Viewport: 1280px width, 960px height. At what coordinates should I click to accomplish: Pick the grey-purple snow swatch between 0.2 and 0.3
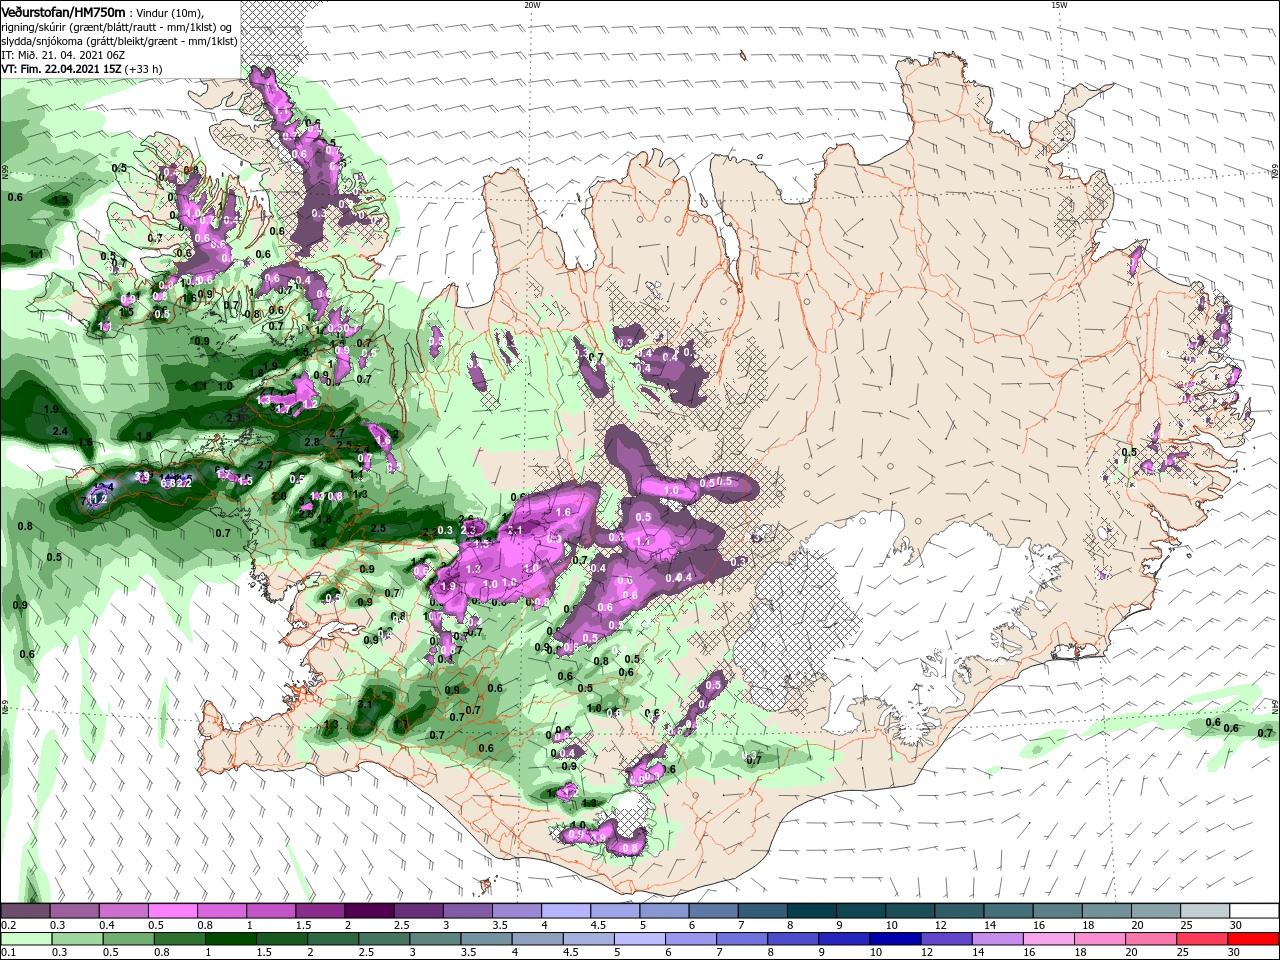(25, 910)
